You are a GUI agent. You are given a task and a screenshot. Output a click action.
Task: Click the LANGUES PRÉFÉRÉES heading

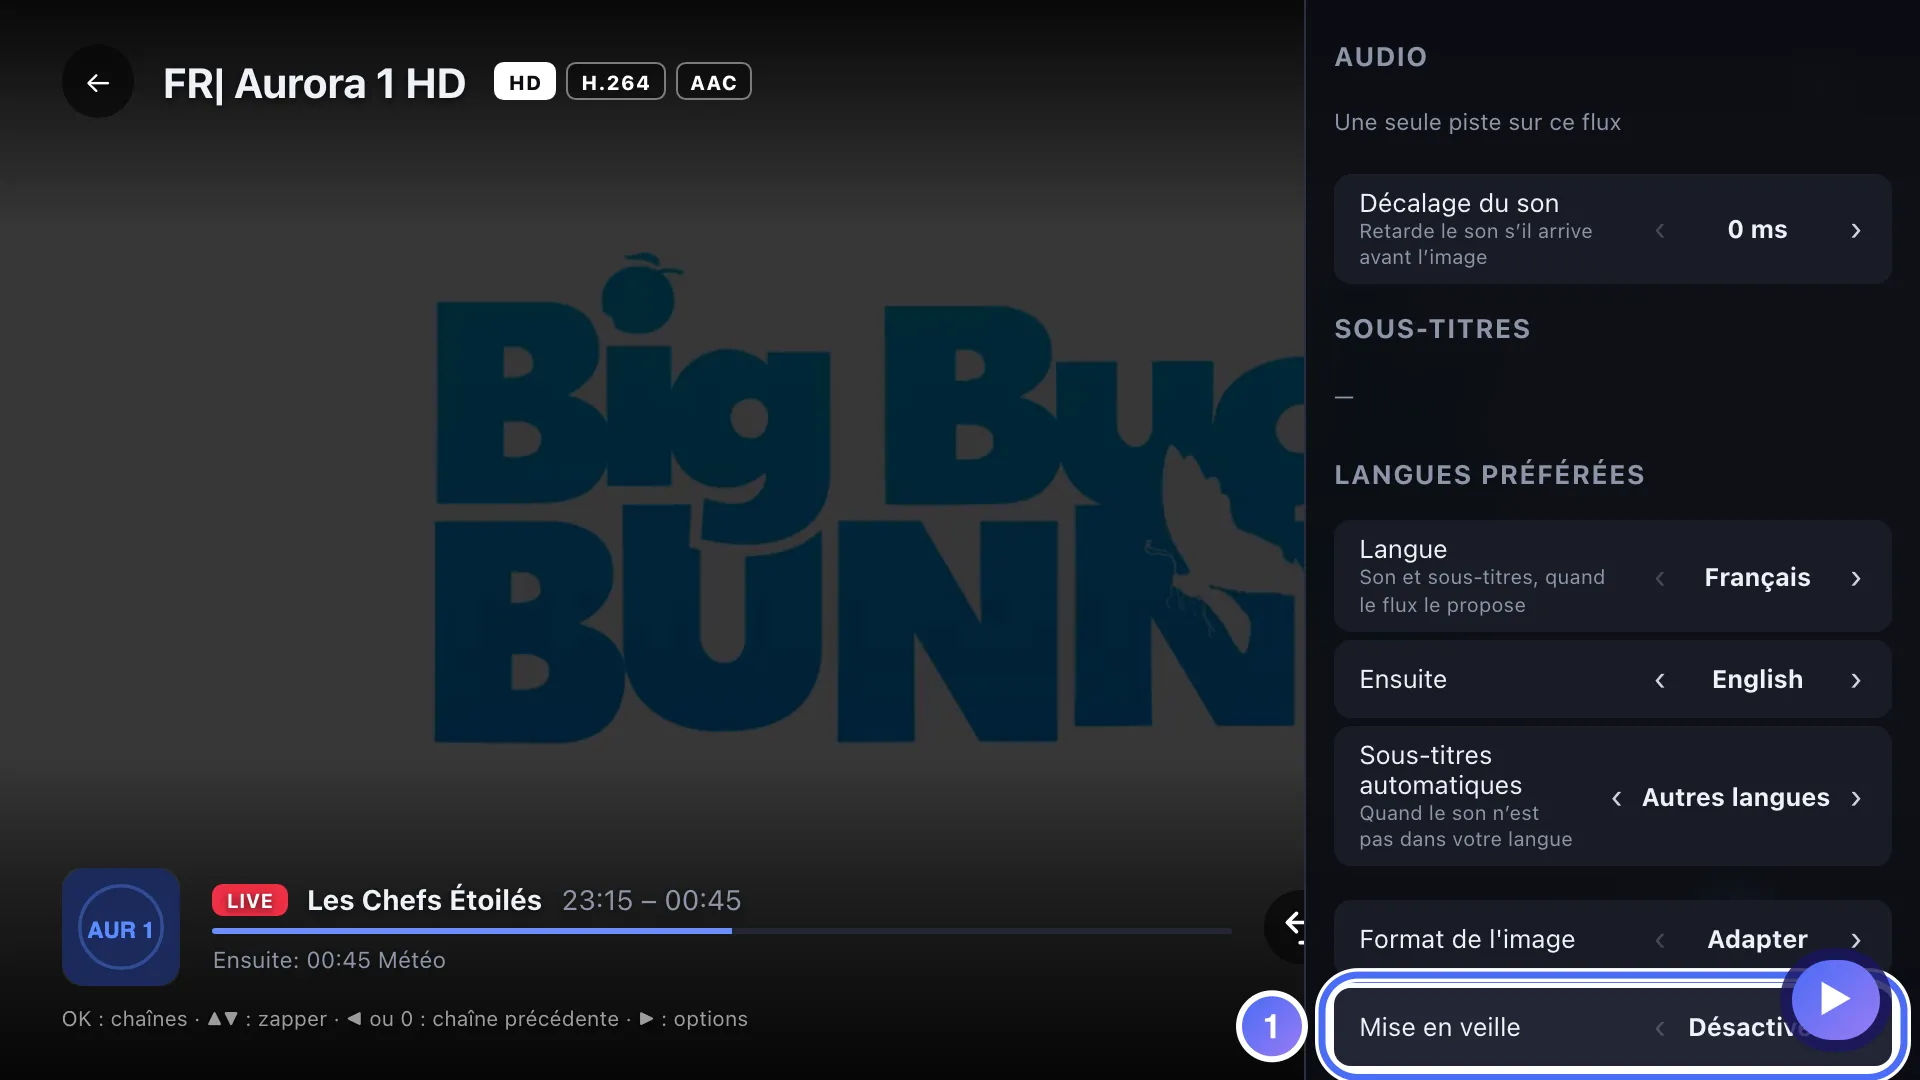point(1489,474)
